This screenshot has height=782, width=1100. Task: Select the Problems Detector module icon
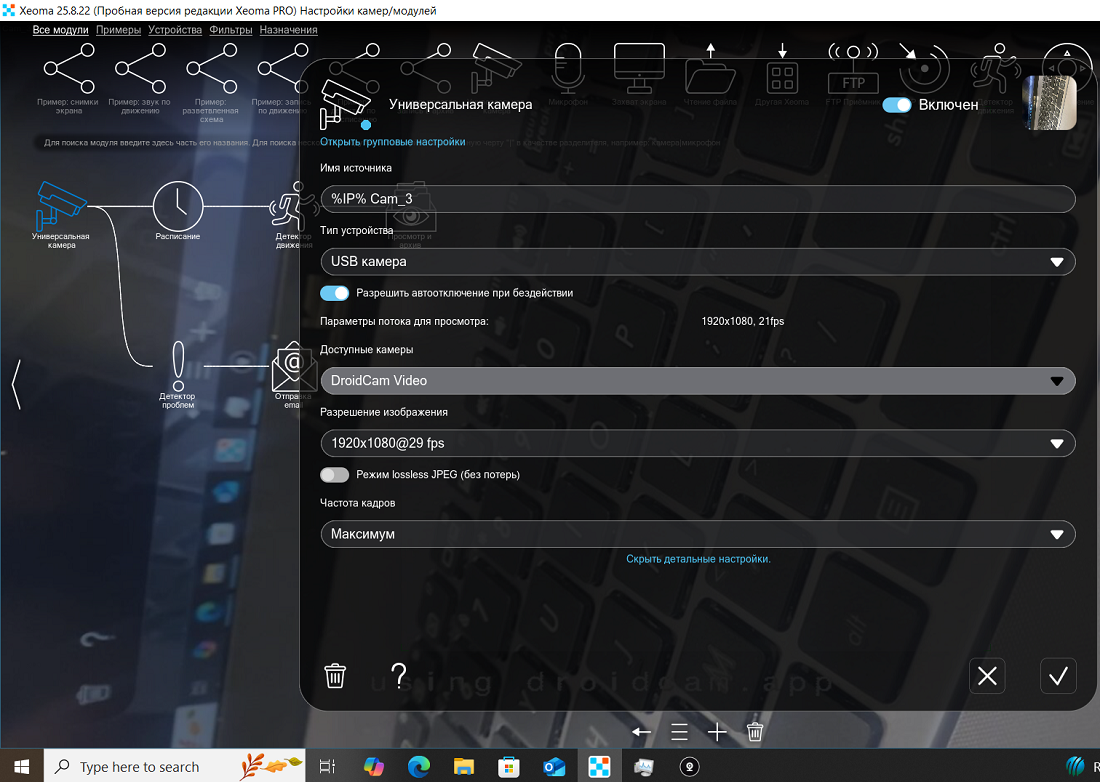[x=178, y=367]
